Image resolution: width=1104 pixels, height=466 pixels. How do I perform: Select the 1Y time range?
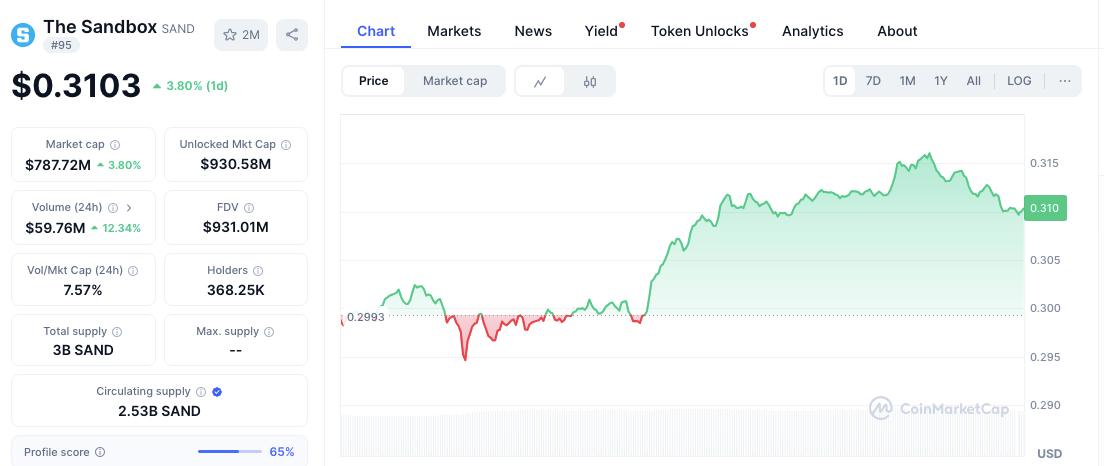[941, 81]
